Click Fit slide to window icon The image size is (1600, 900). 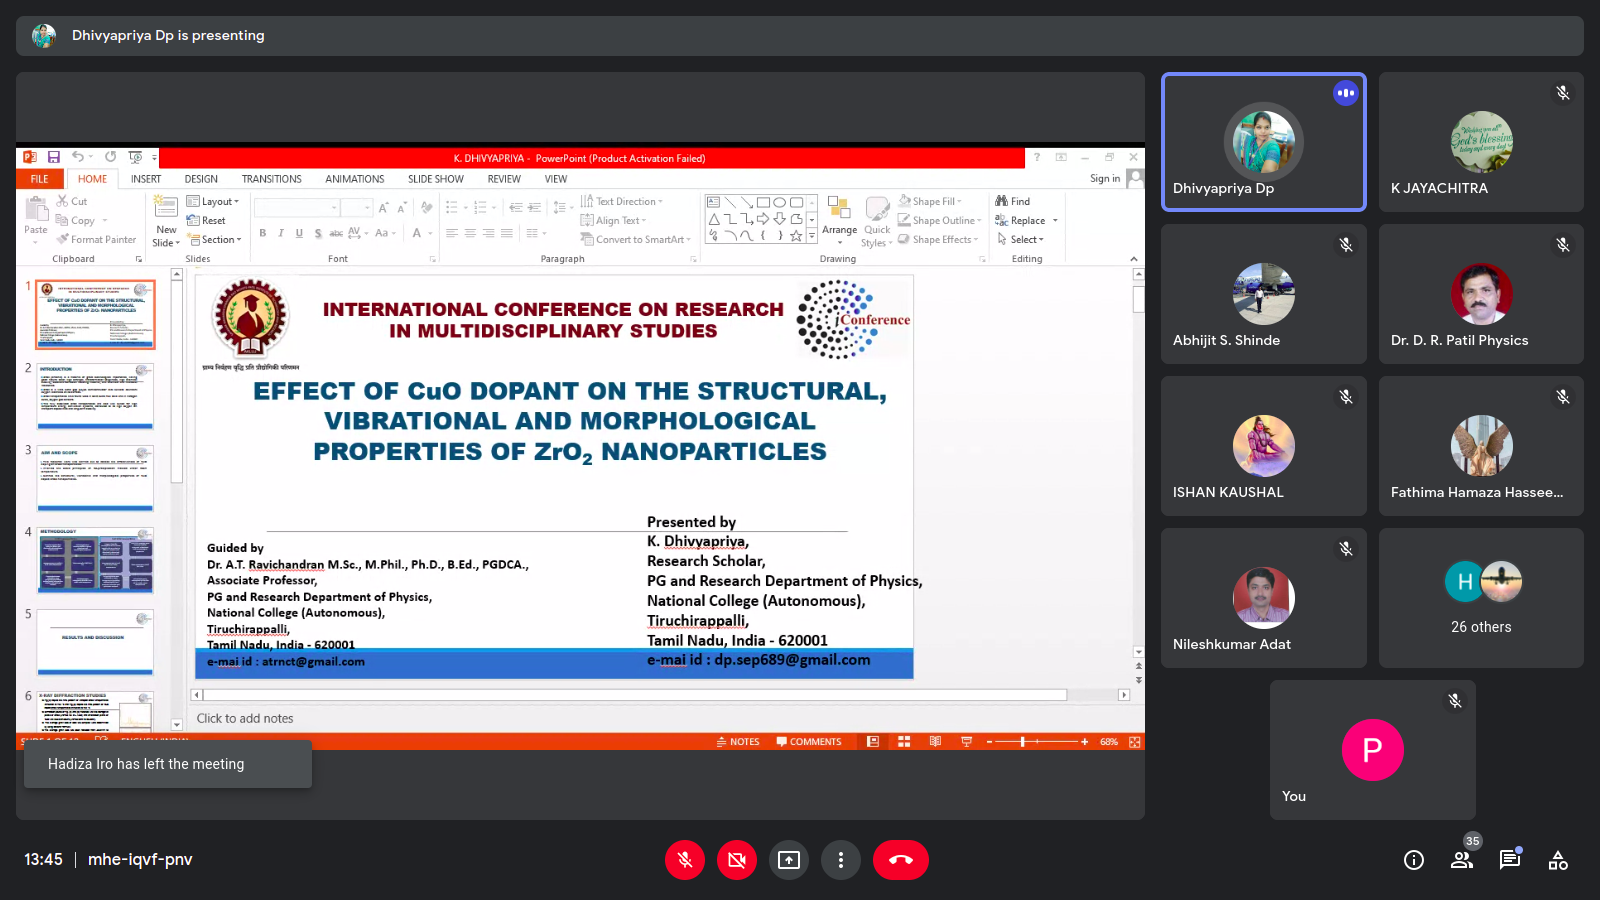pos(1134,742)
